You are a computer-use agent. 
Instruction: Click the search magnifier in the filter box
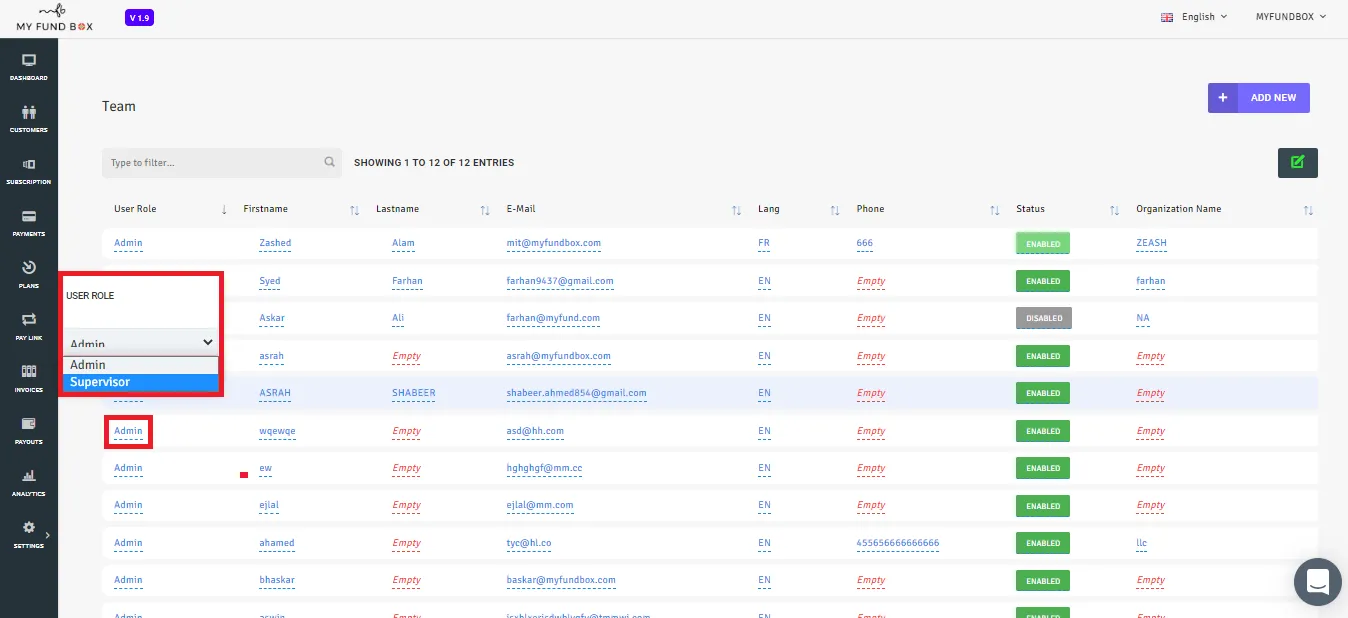(330, 162)
